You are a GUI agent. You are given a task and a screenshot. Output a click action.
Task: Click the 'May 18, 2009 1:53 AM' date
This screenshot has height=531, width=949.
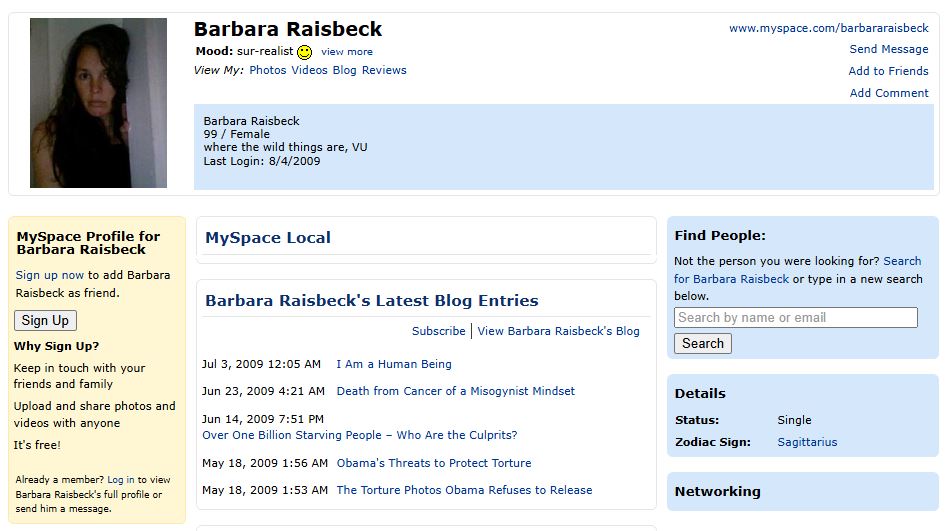coord(264,490)
